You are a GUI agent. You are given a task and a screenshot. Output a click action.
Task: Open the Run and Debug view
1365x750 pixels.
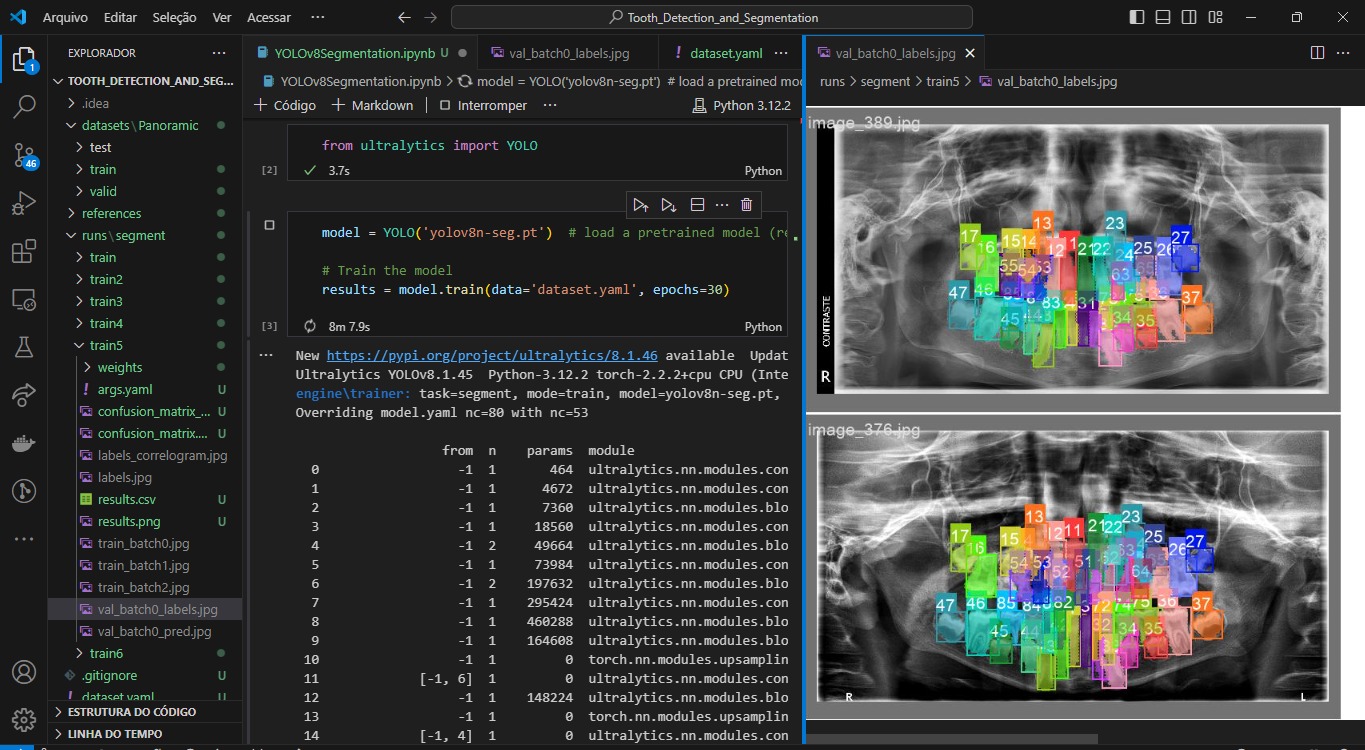[24, 204]
